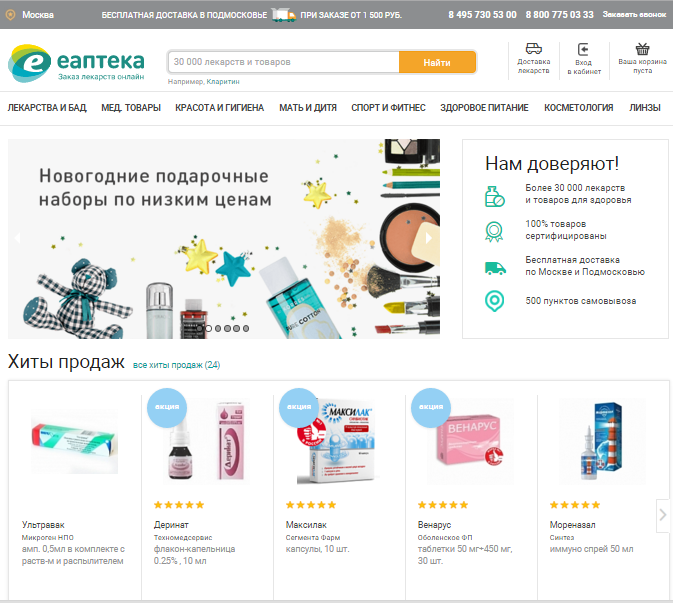Image resolution: width=673 pixels, height=603 pixels.
Task: Click the star rating of Венарус
Action: [x=443, y=505]
